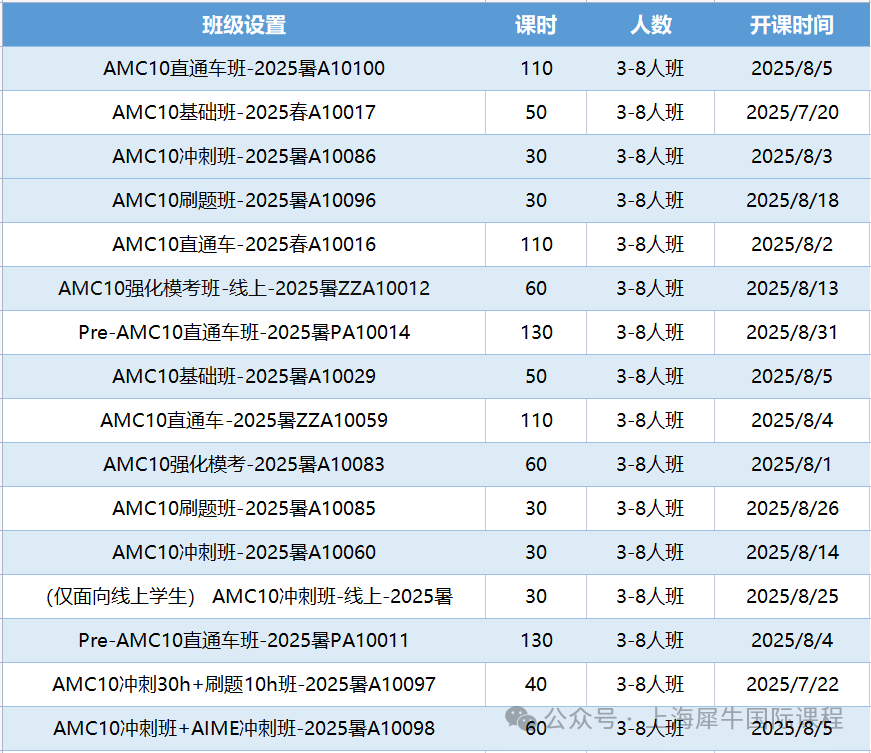
Task: Click 课时 value 110 in A10100 row
Action: [536, 68]
